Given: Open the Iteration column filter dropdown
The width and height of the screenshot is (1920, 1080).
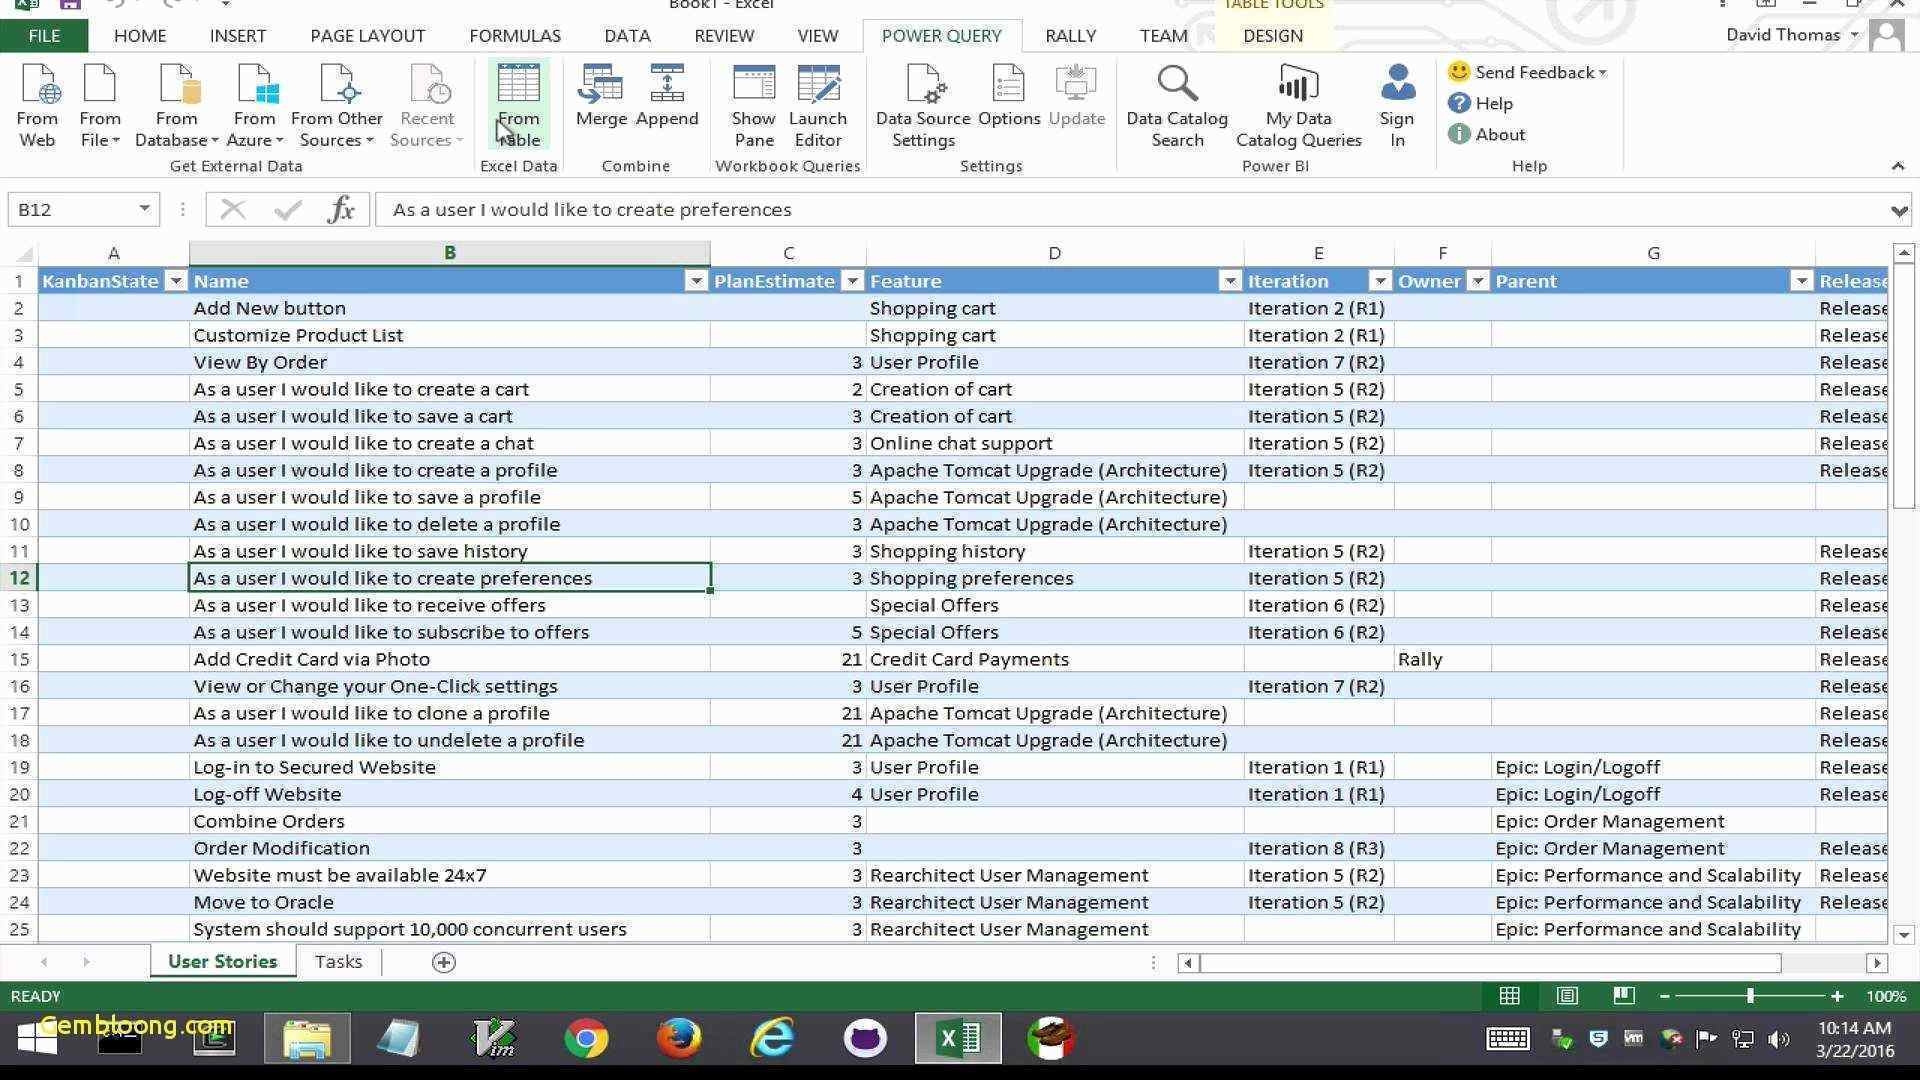Looking at the screenshot, I should [x=1380, y=281].
